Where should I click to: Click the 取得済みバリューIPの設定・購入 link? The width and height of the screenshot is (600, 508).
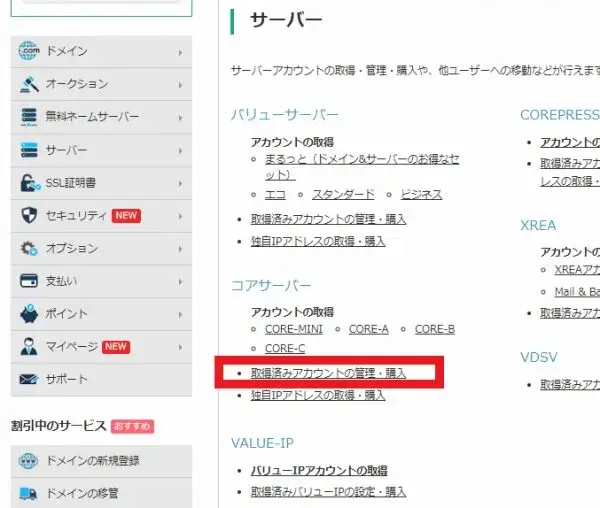(x=328, y=492)
